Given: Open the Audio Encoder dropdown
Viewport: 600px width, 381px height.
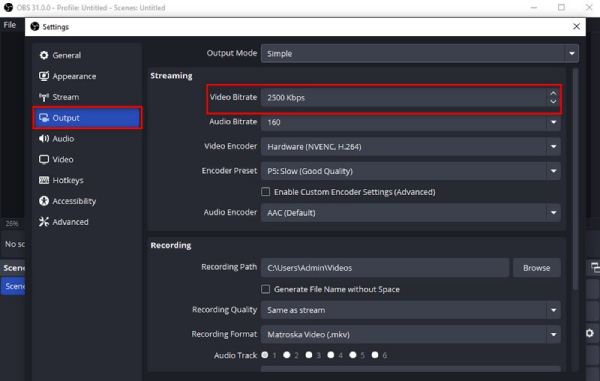Looking at the screenshot, I should tap(411, 213).
